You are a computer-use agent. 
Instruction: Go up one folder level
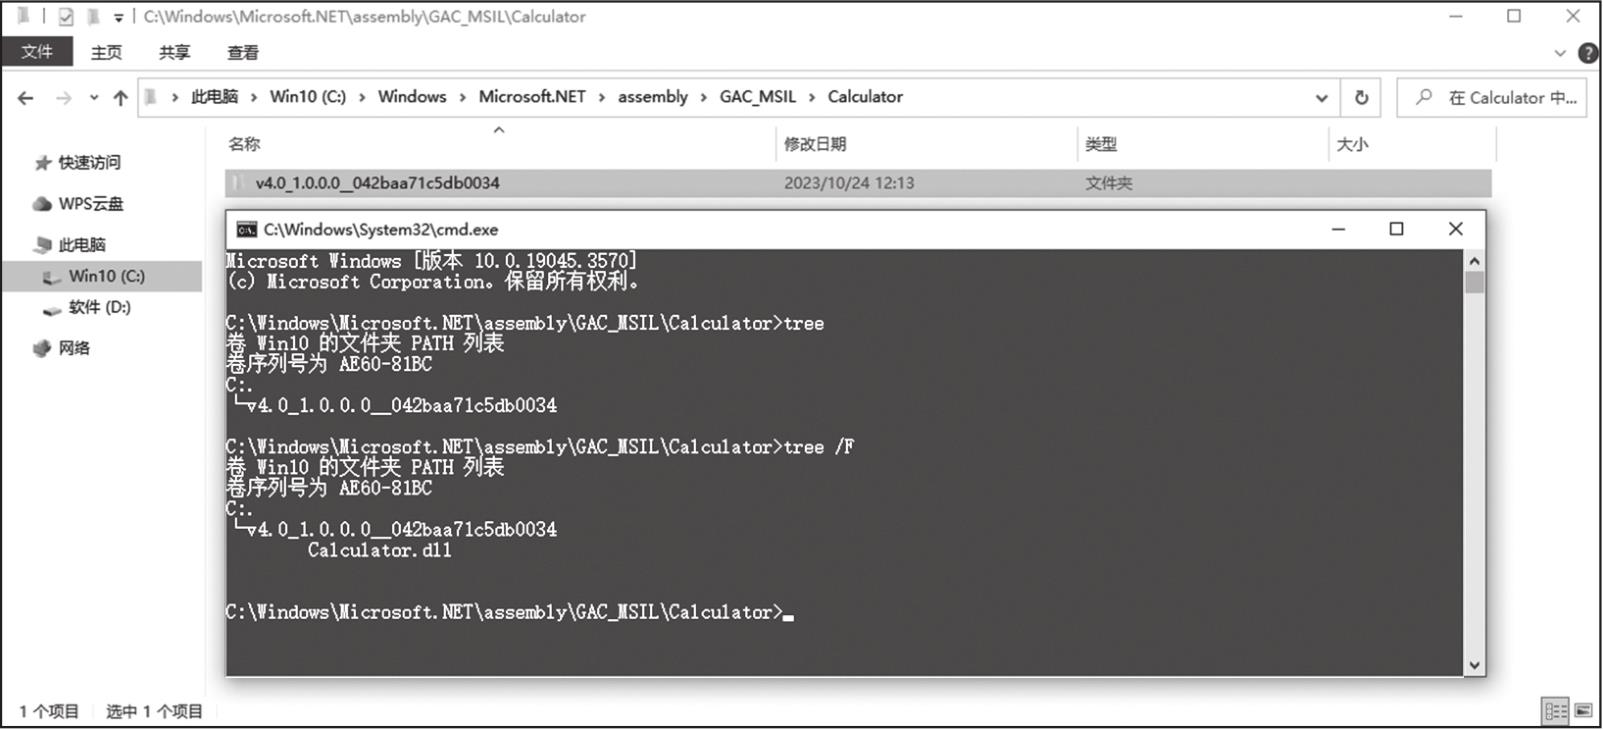pos(120,97)
